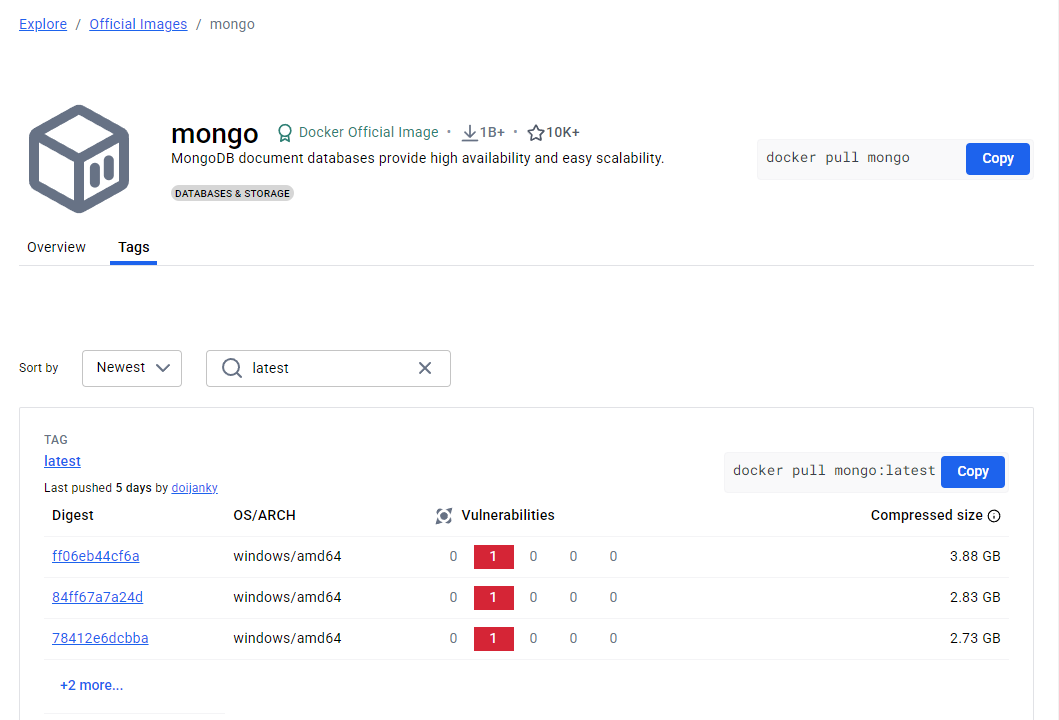Open digest 84ff67a7a24d
This screenshot has height=720, width=1059.
[x=97, y=598]
